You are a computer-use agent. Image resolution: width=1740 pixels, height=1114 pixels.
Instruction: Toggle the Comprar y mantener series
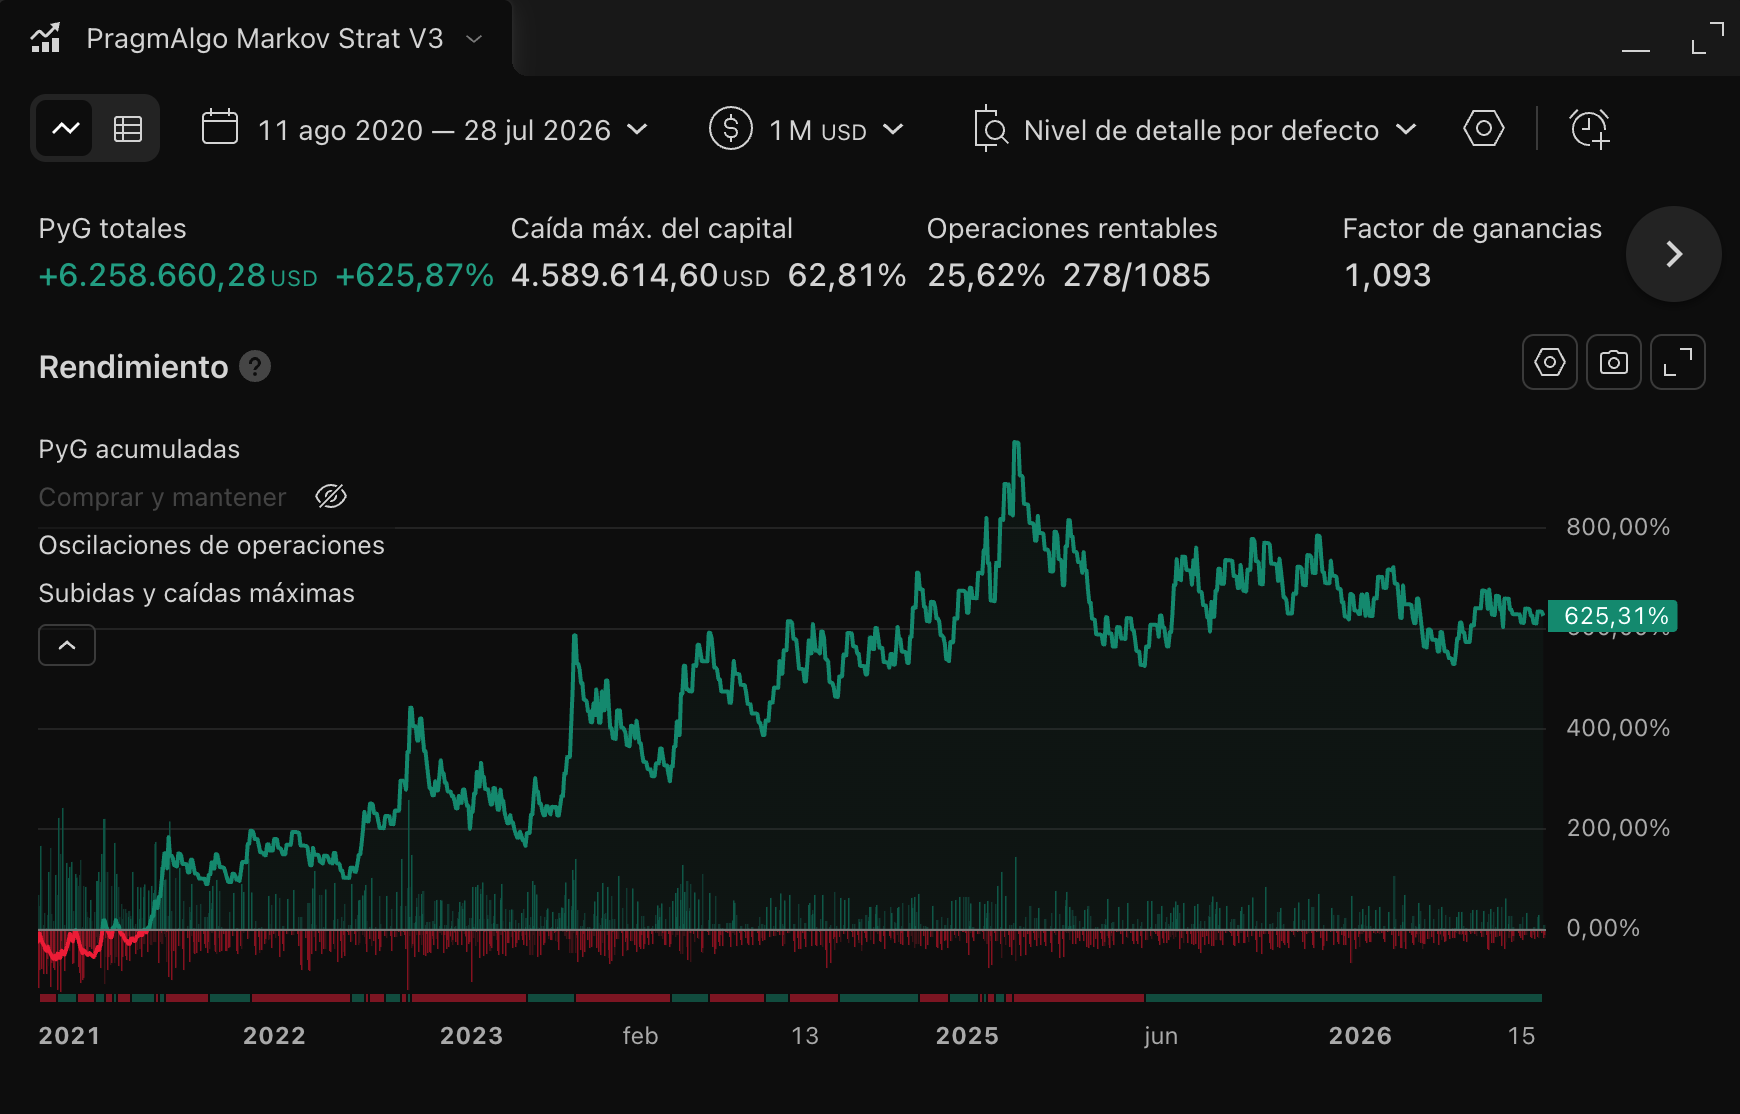click(162, 497)
